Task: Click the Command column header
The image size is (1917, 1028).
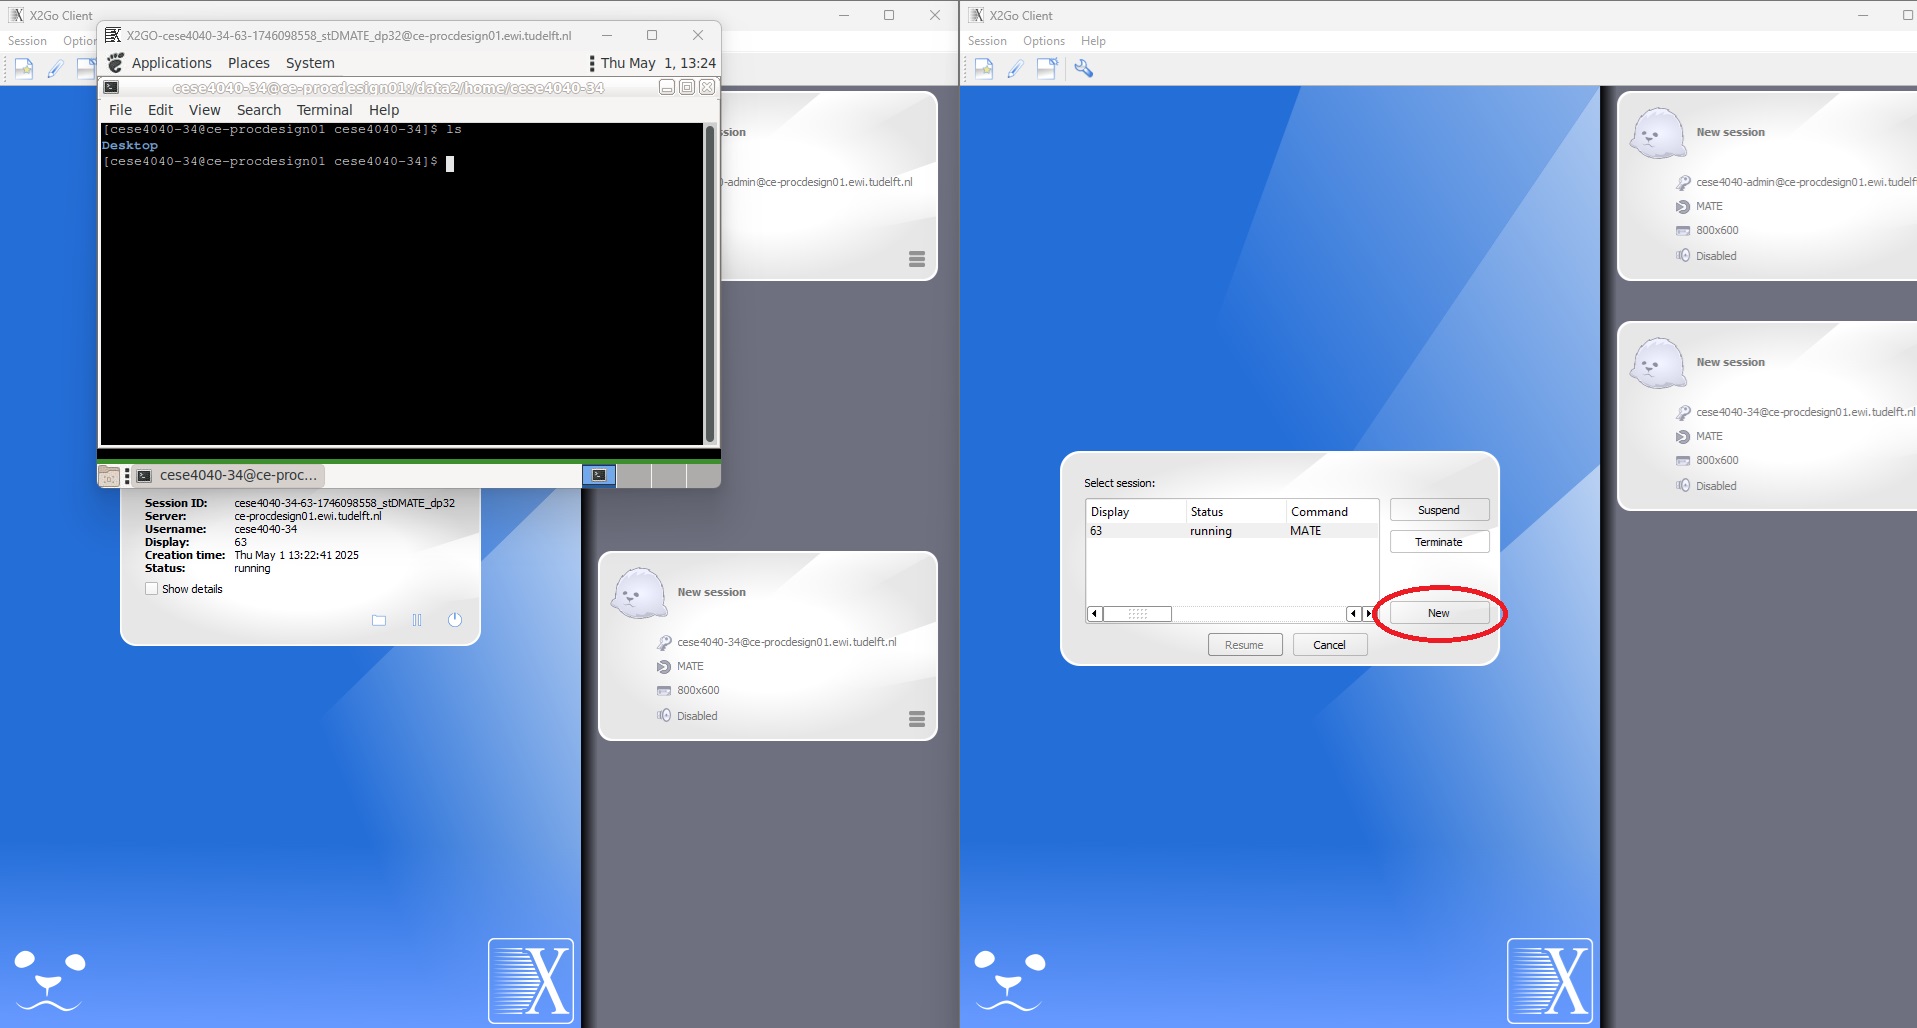Action: (x=1332, y=511)
